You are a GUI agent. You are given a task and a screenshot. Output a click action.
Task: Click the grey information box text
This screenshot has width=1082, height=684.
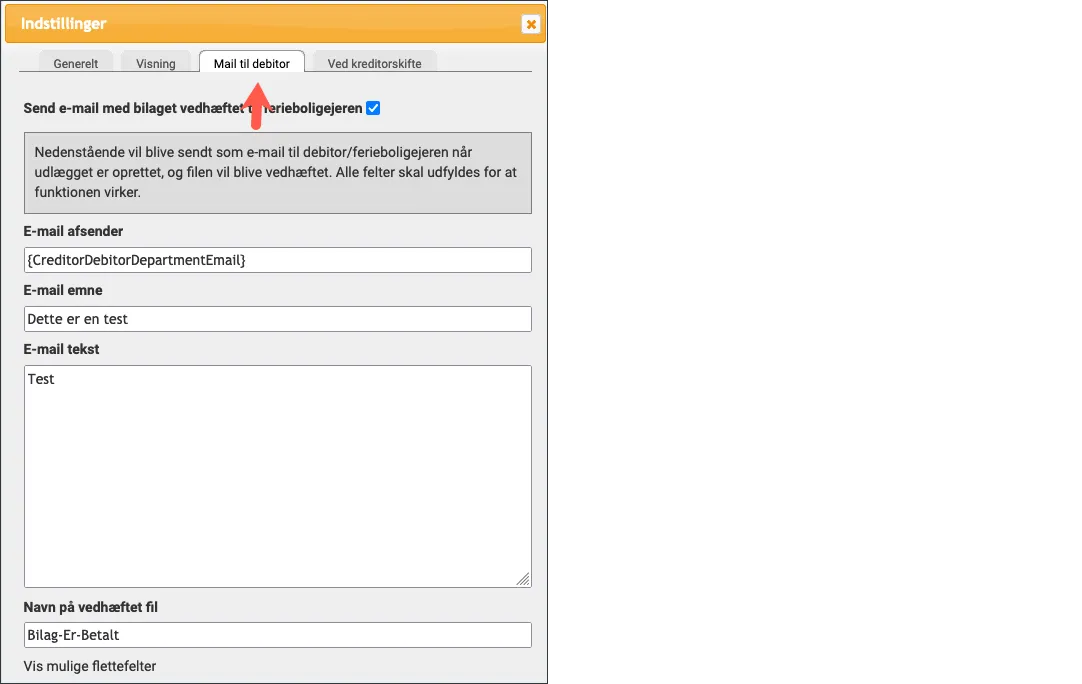(277, 172)
